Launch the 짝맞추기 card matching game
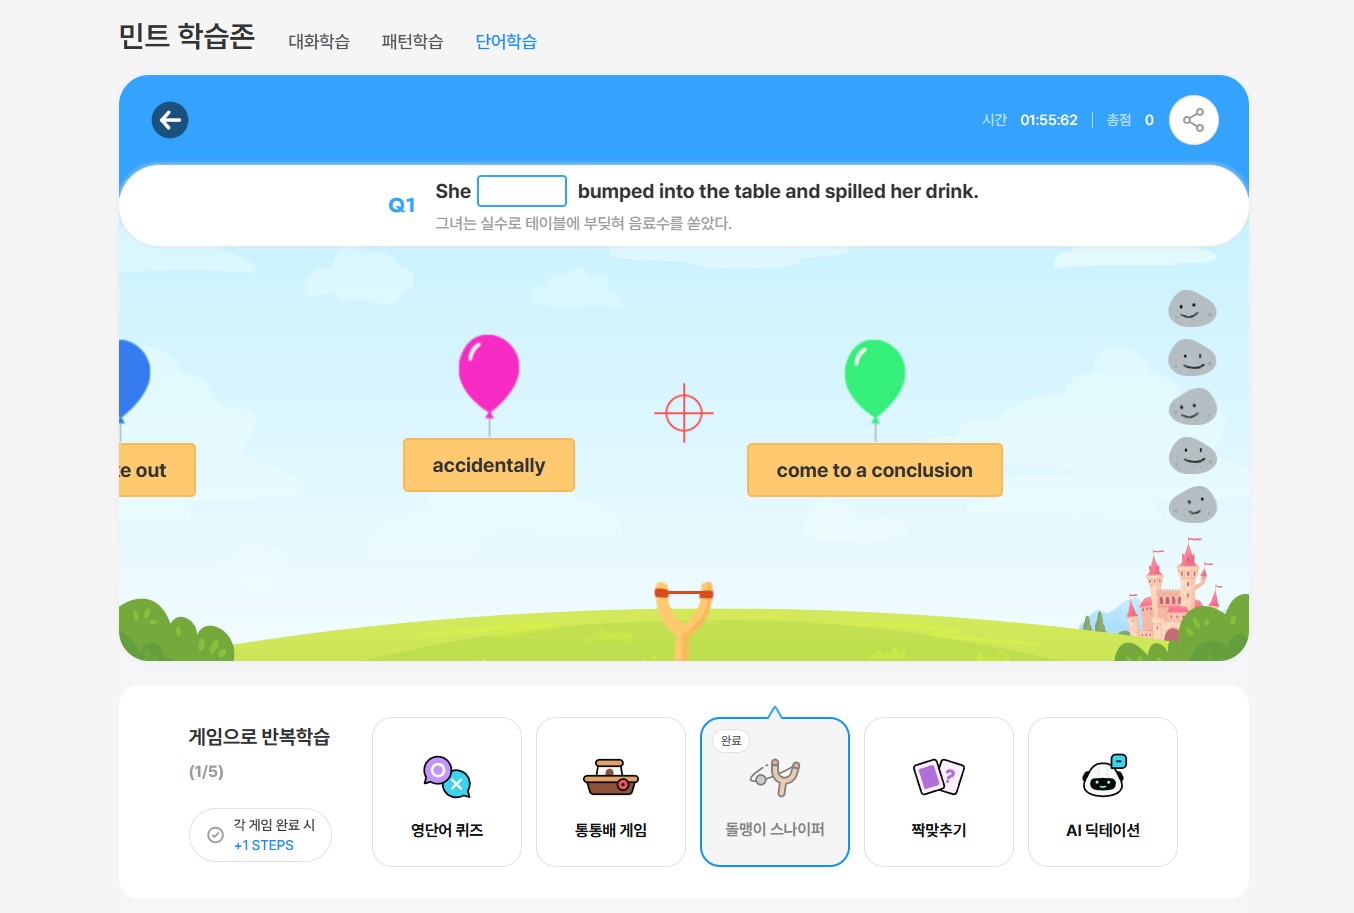The image size is (1354, 913). click(x=938, y=791)
